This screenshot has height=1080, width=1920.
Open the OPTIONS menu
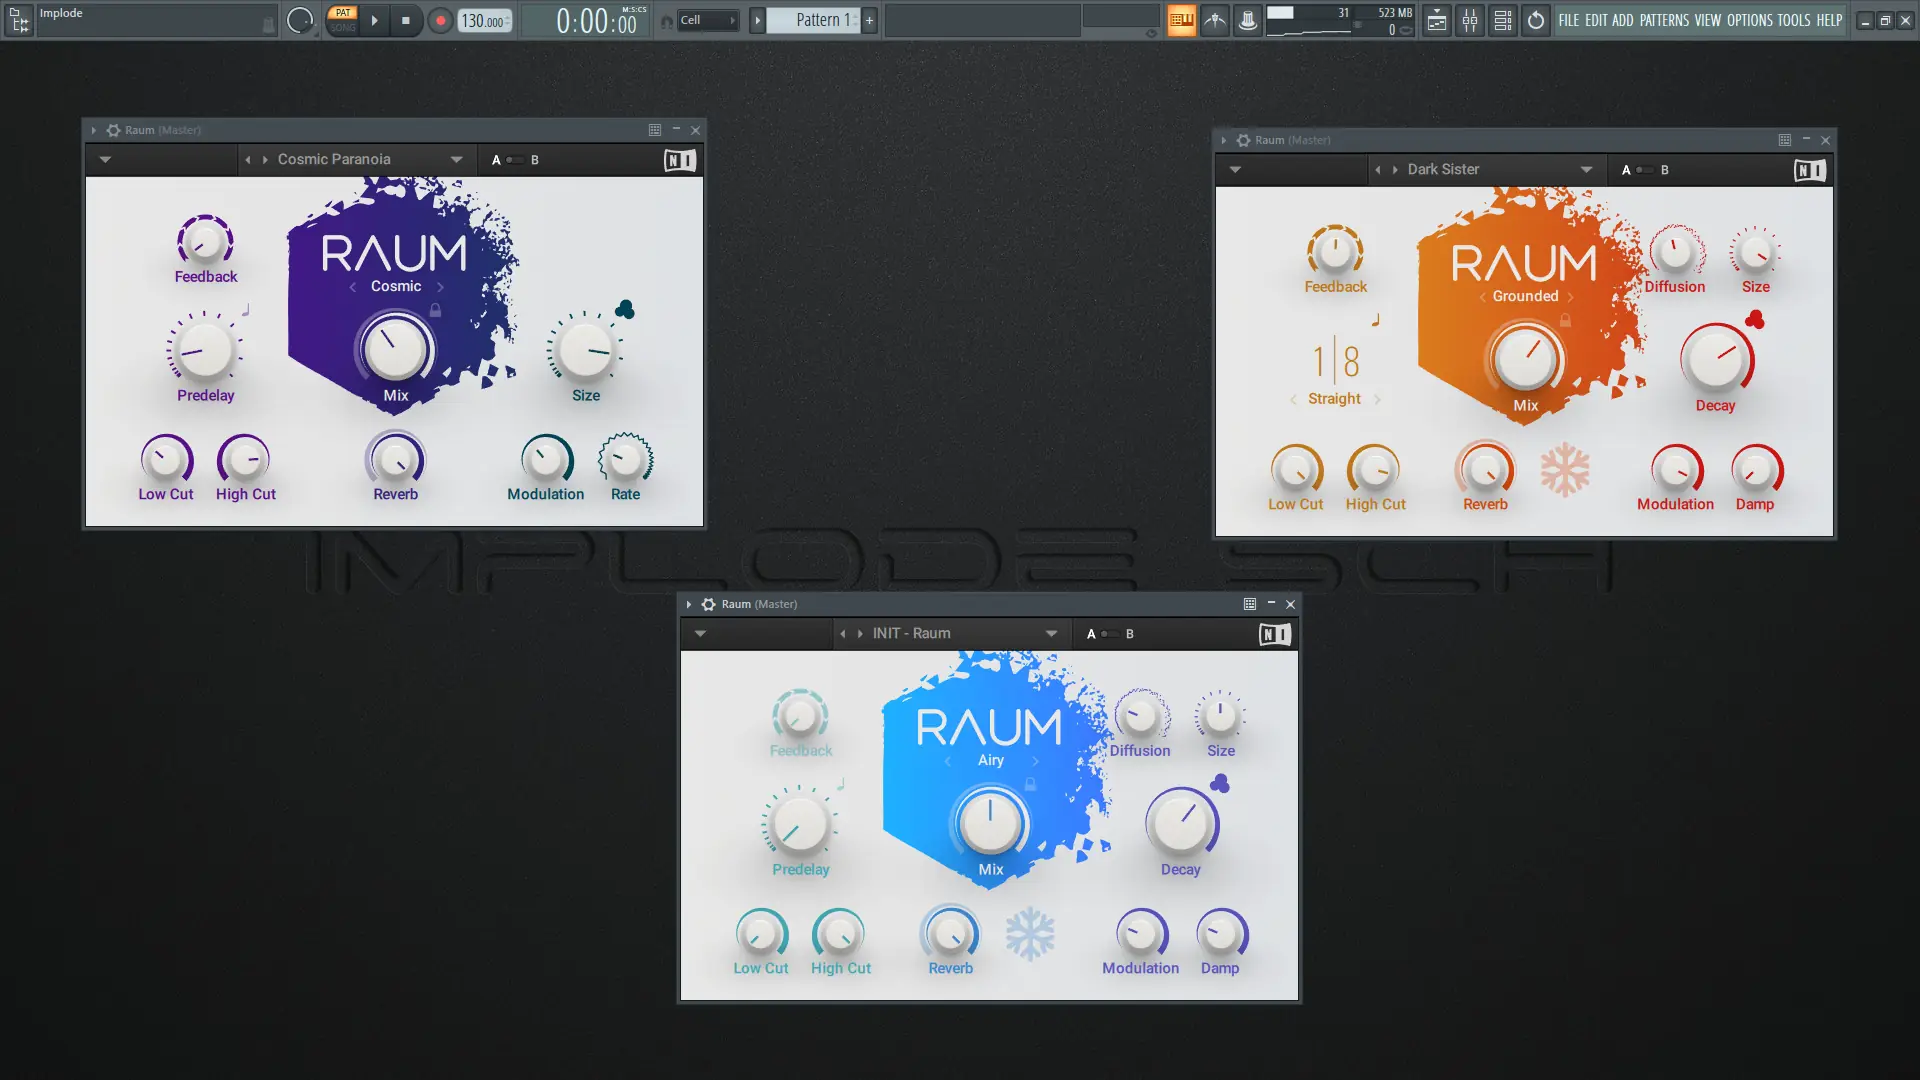click(1749, 20)
